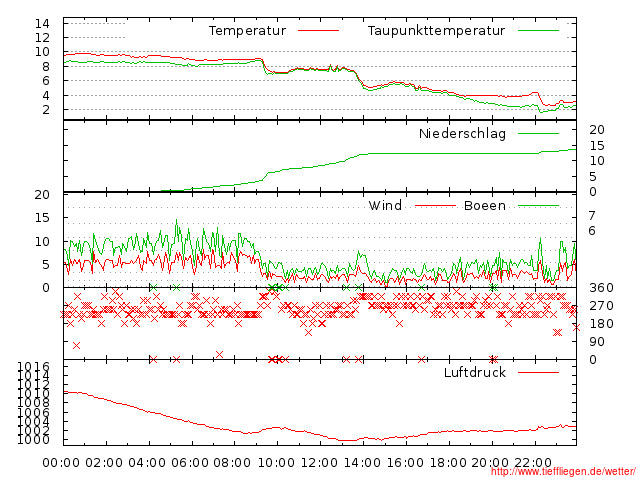Pick the green line sample beside Niederschlag
Screen dimensions: 640x480
click(x=538, y=133)
